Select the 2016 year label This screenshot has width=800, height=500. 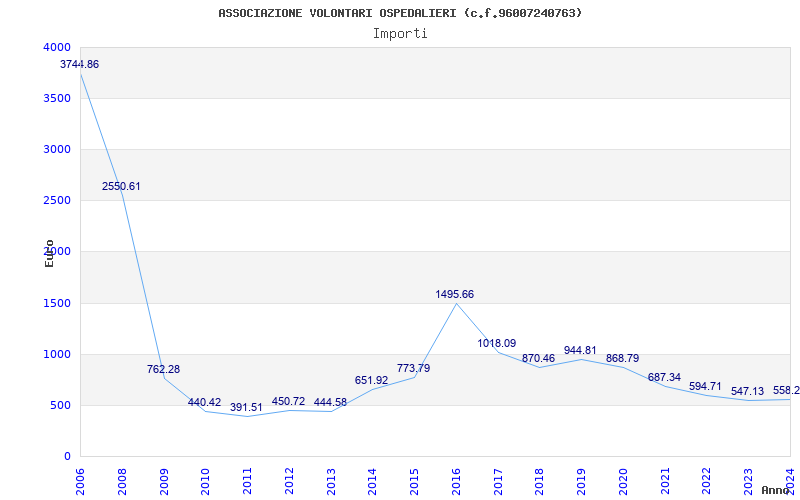point(456,481)
